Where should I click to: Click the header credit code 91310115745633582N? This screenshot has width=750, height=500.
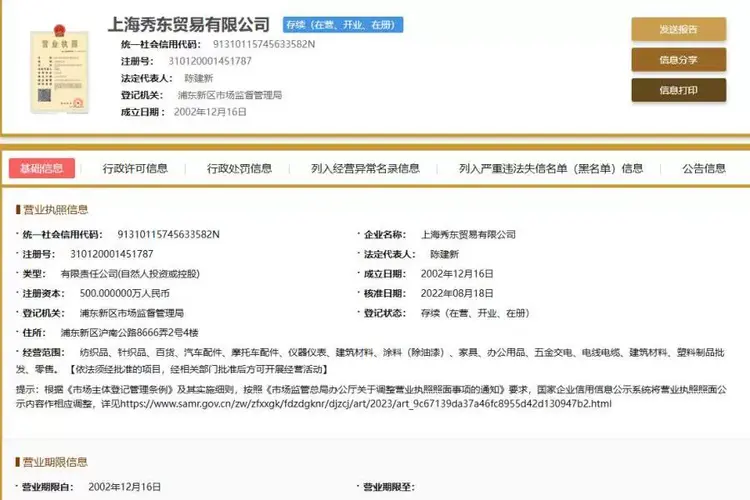click(x=264, y=44)
